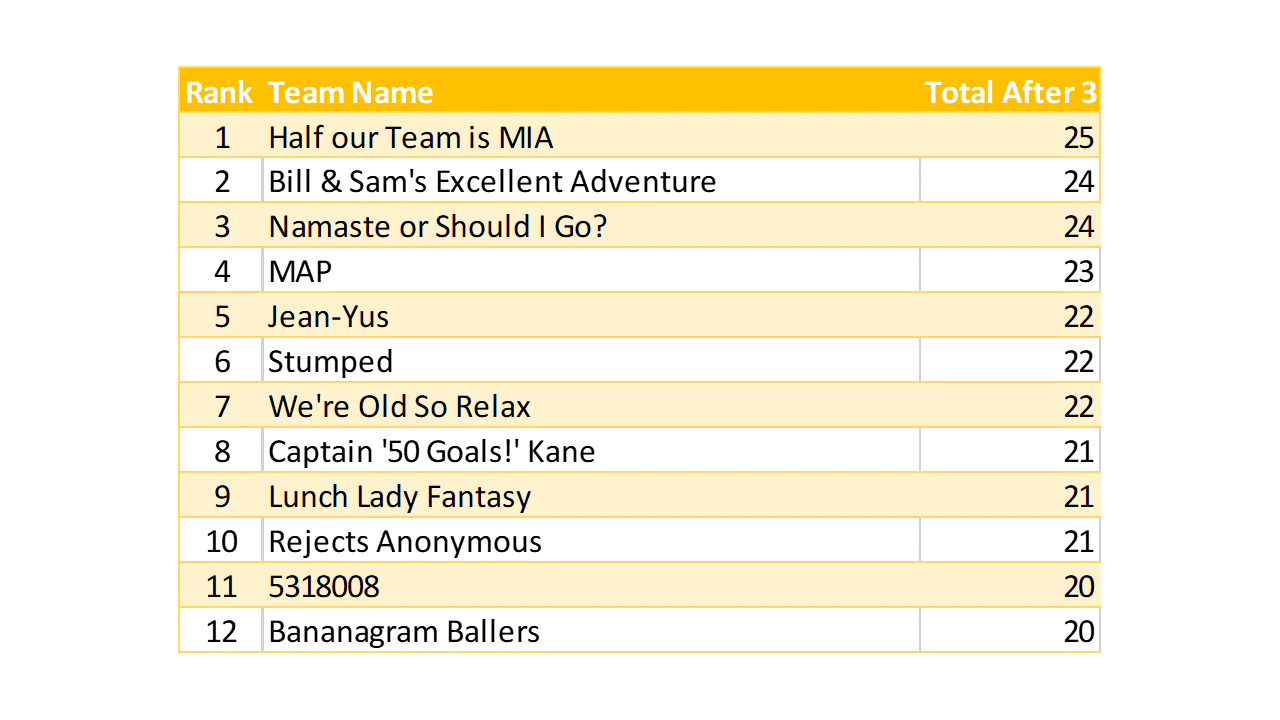Click the Total After 3 header
1280x720 pixels.
[x=1010, y=92]
